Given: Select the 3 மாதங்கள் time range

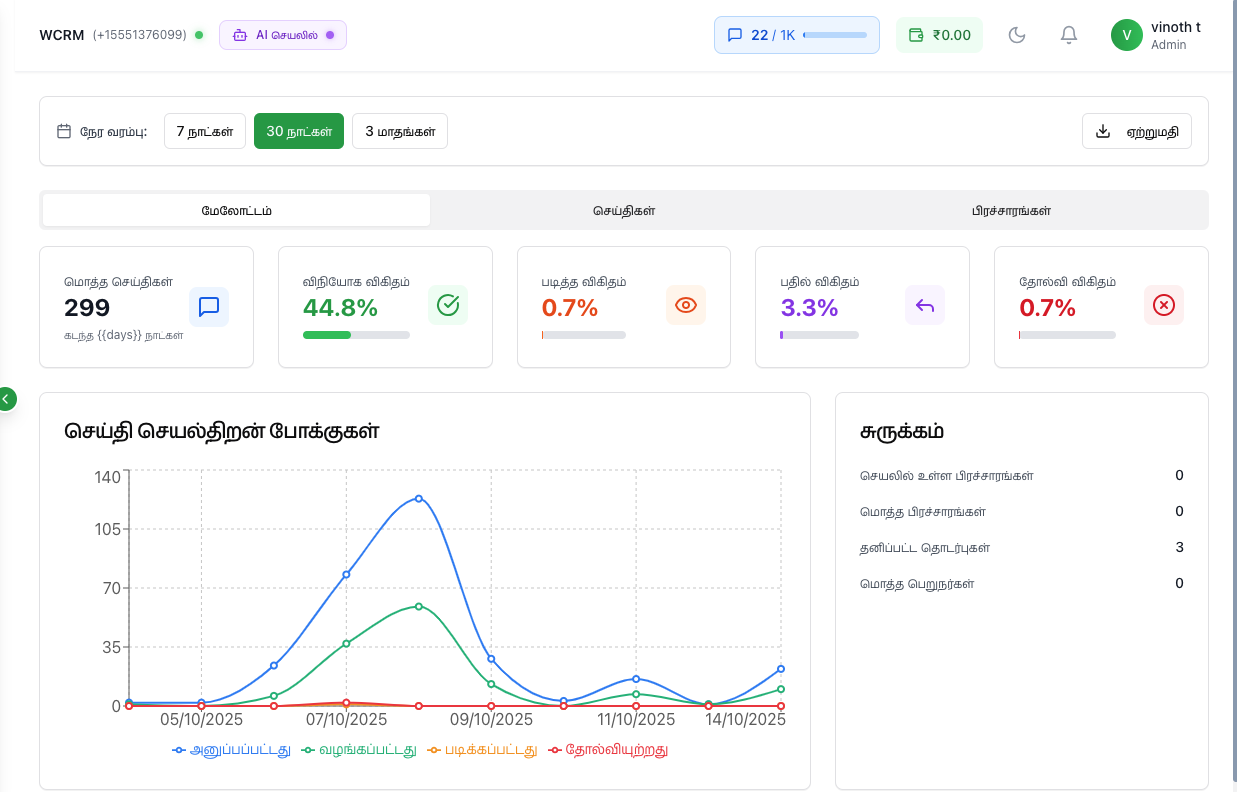Looking at the screenshot, I should (400, 131).
